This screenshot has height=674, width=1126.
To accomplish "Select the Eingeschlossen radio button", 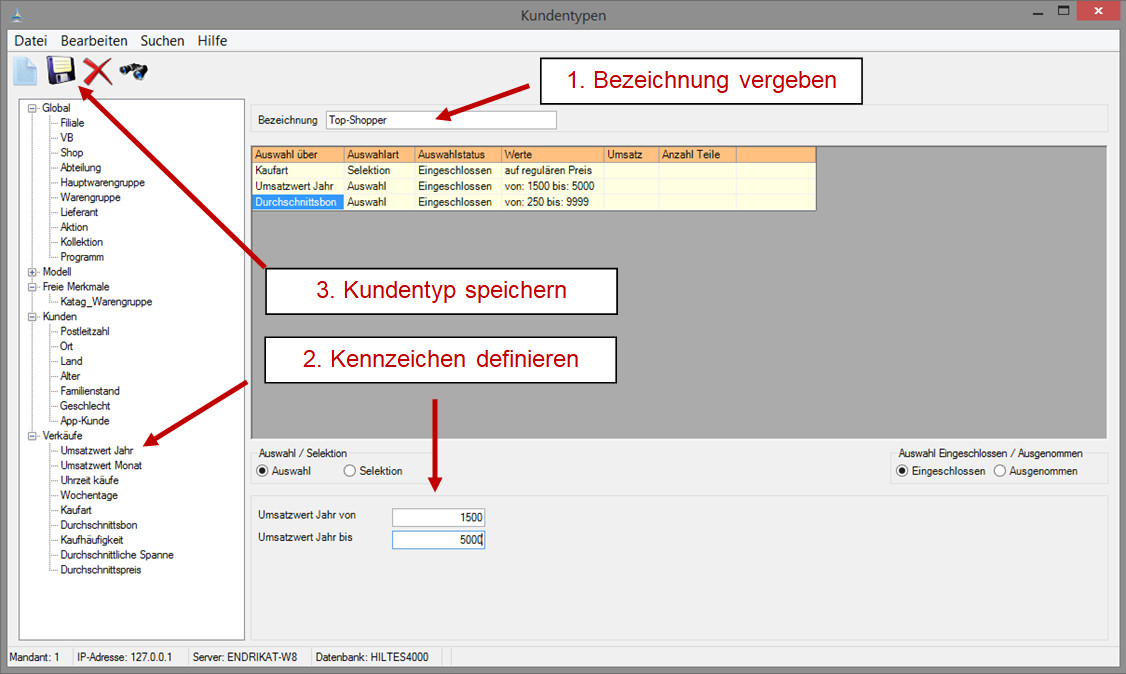I will click(902, 471).
